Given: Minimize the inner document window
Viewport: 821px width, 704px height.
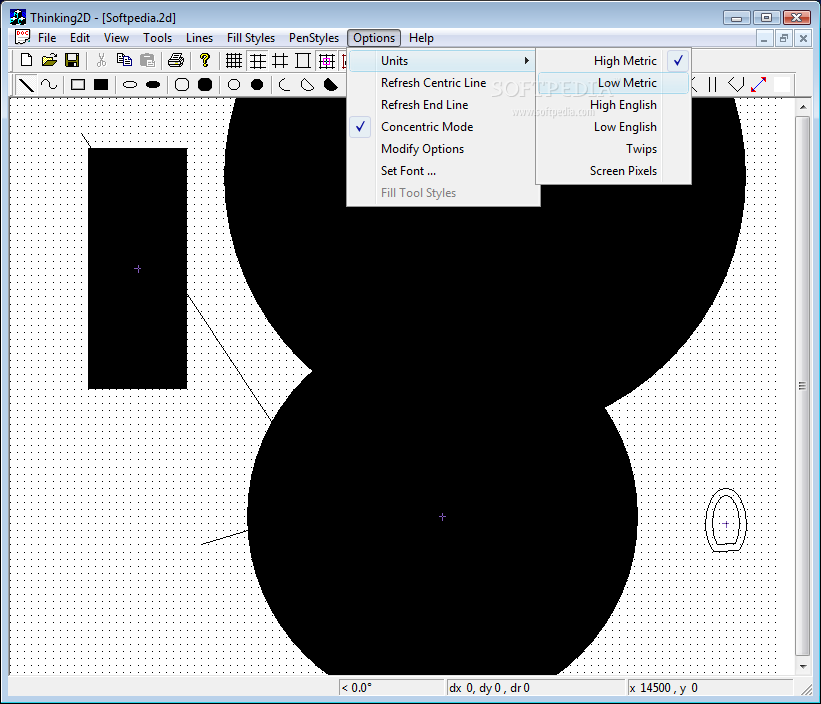Looking at the screenshot, I should point(764,38).
